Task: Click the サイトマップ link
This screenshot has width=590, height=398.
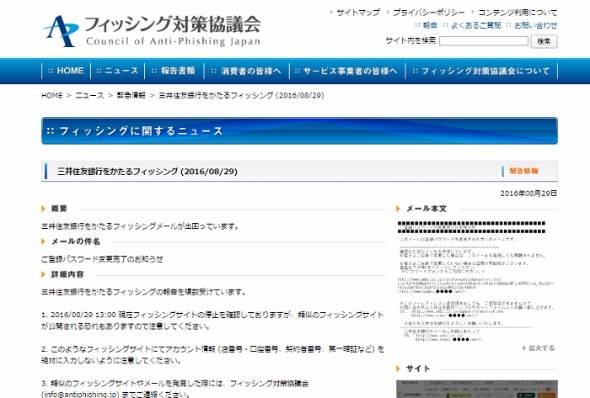Action: click(x=358, y=12)
